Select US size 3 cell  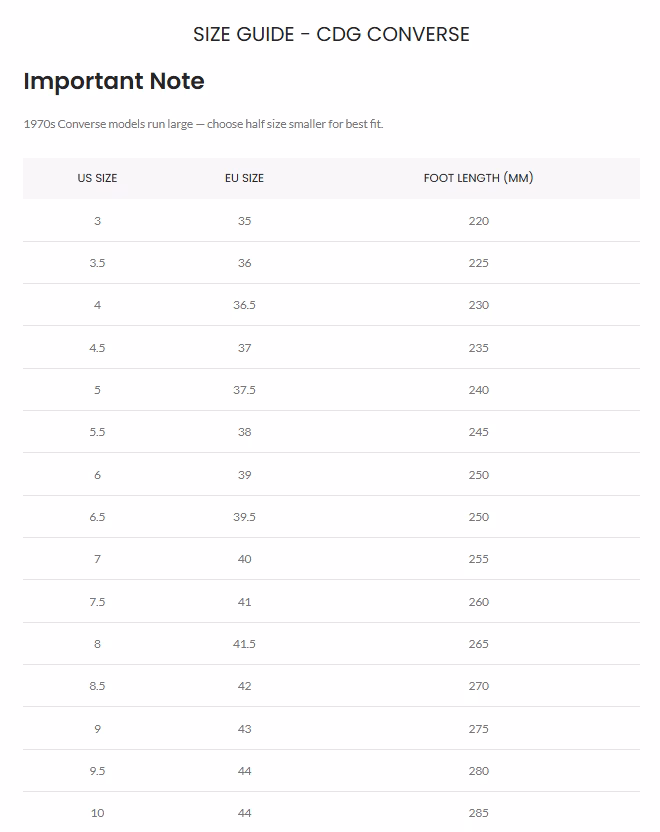97,221
